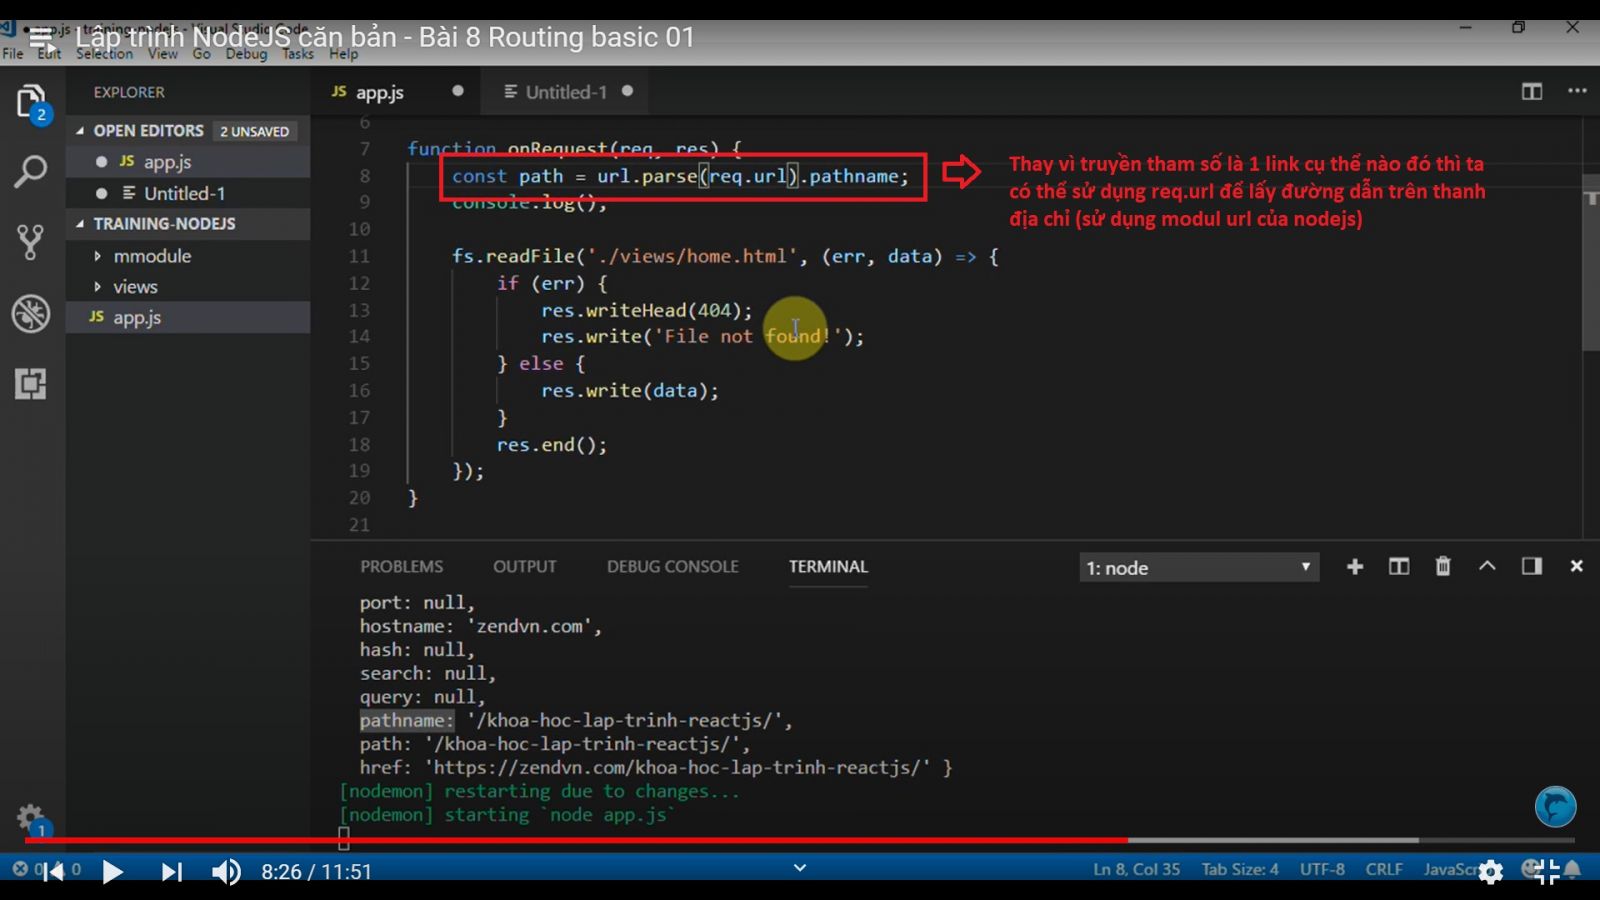Screen dimensions: 1600x900
Task: Open the Extensions view
Action: (x=31, y=384)
